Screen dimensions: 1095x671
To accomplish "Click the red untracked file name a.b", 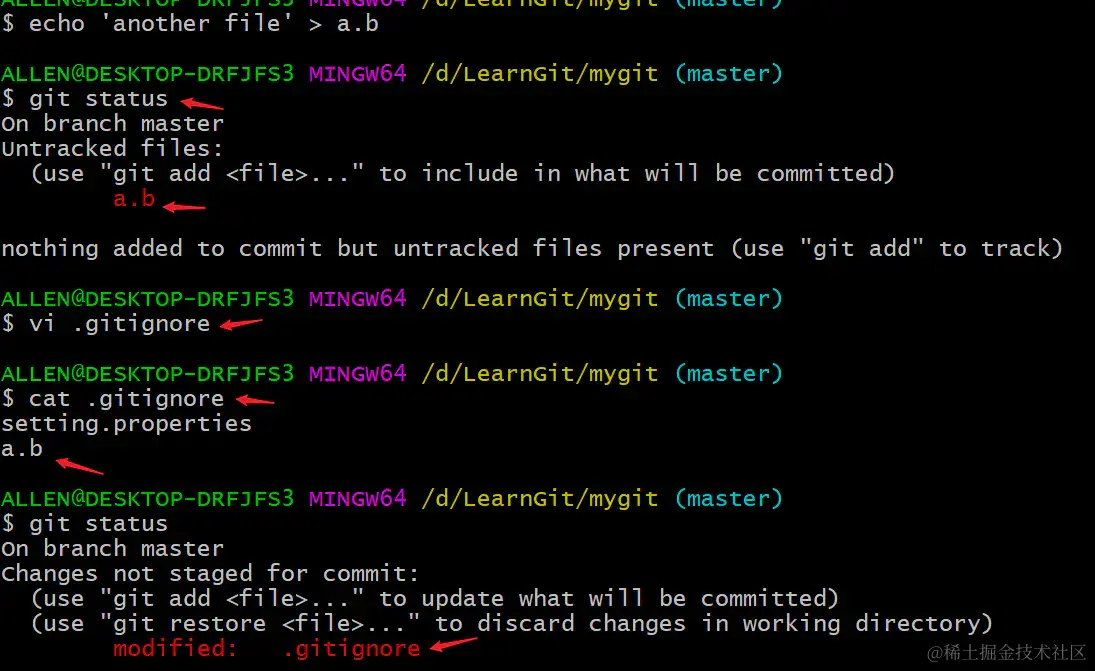I will (x=133, y=199).
